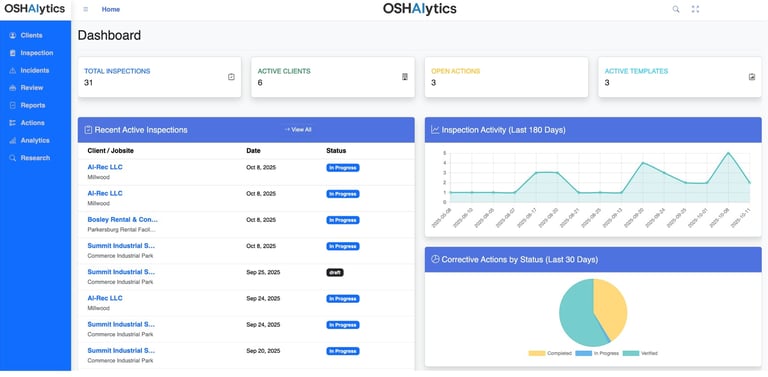Screen dimensions: 768x377
Task: Open the Clients menu item
Action: pyautogui.click(x=31, y=35)
